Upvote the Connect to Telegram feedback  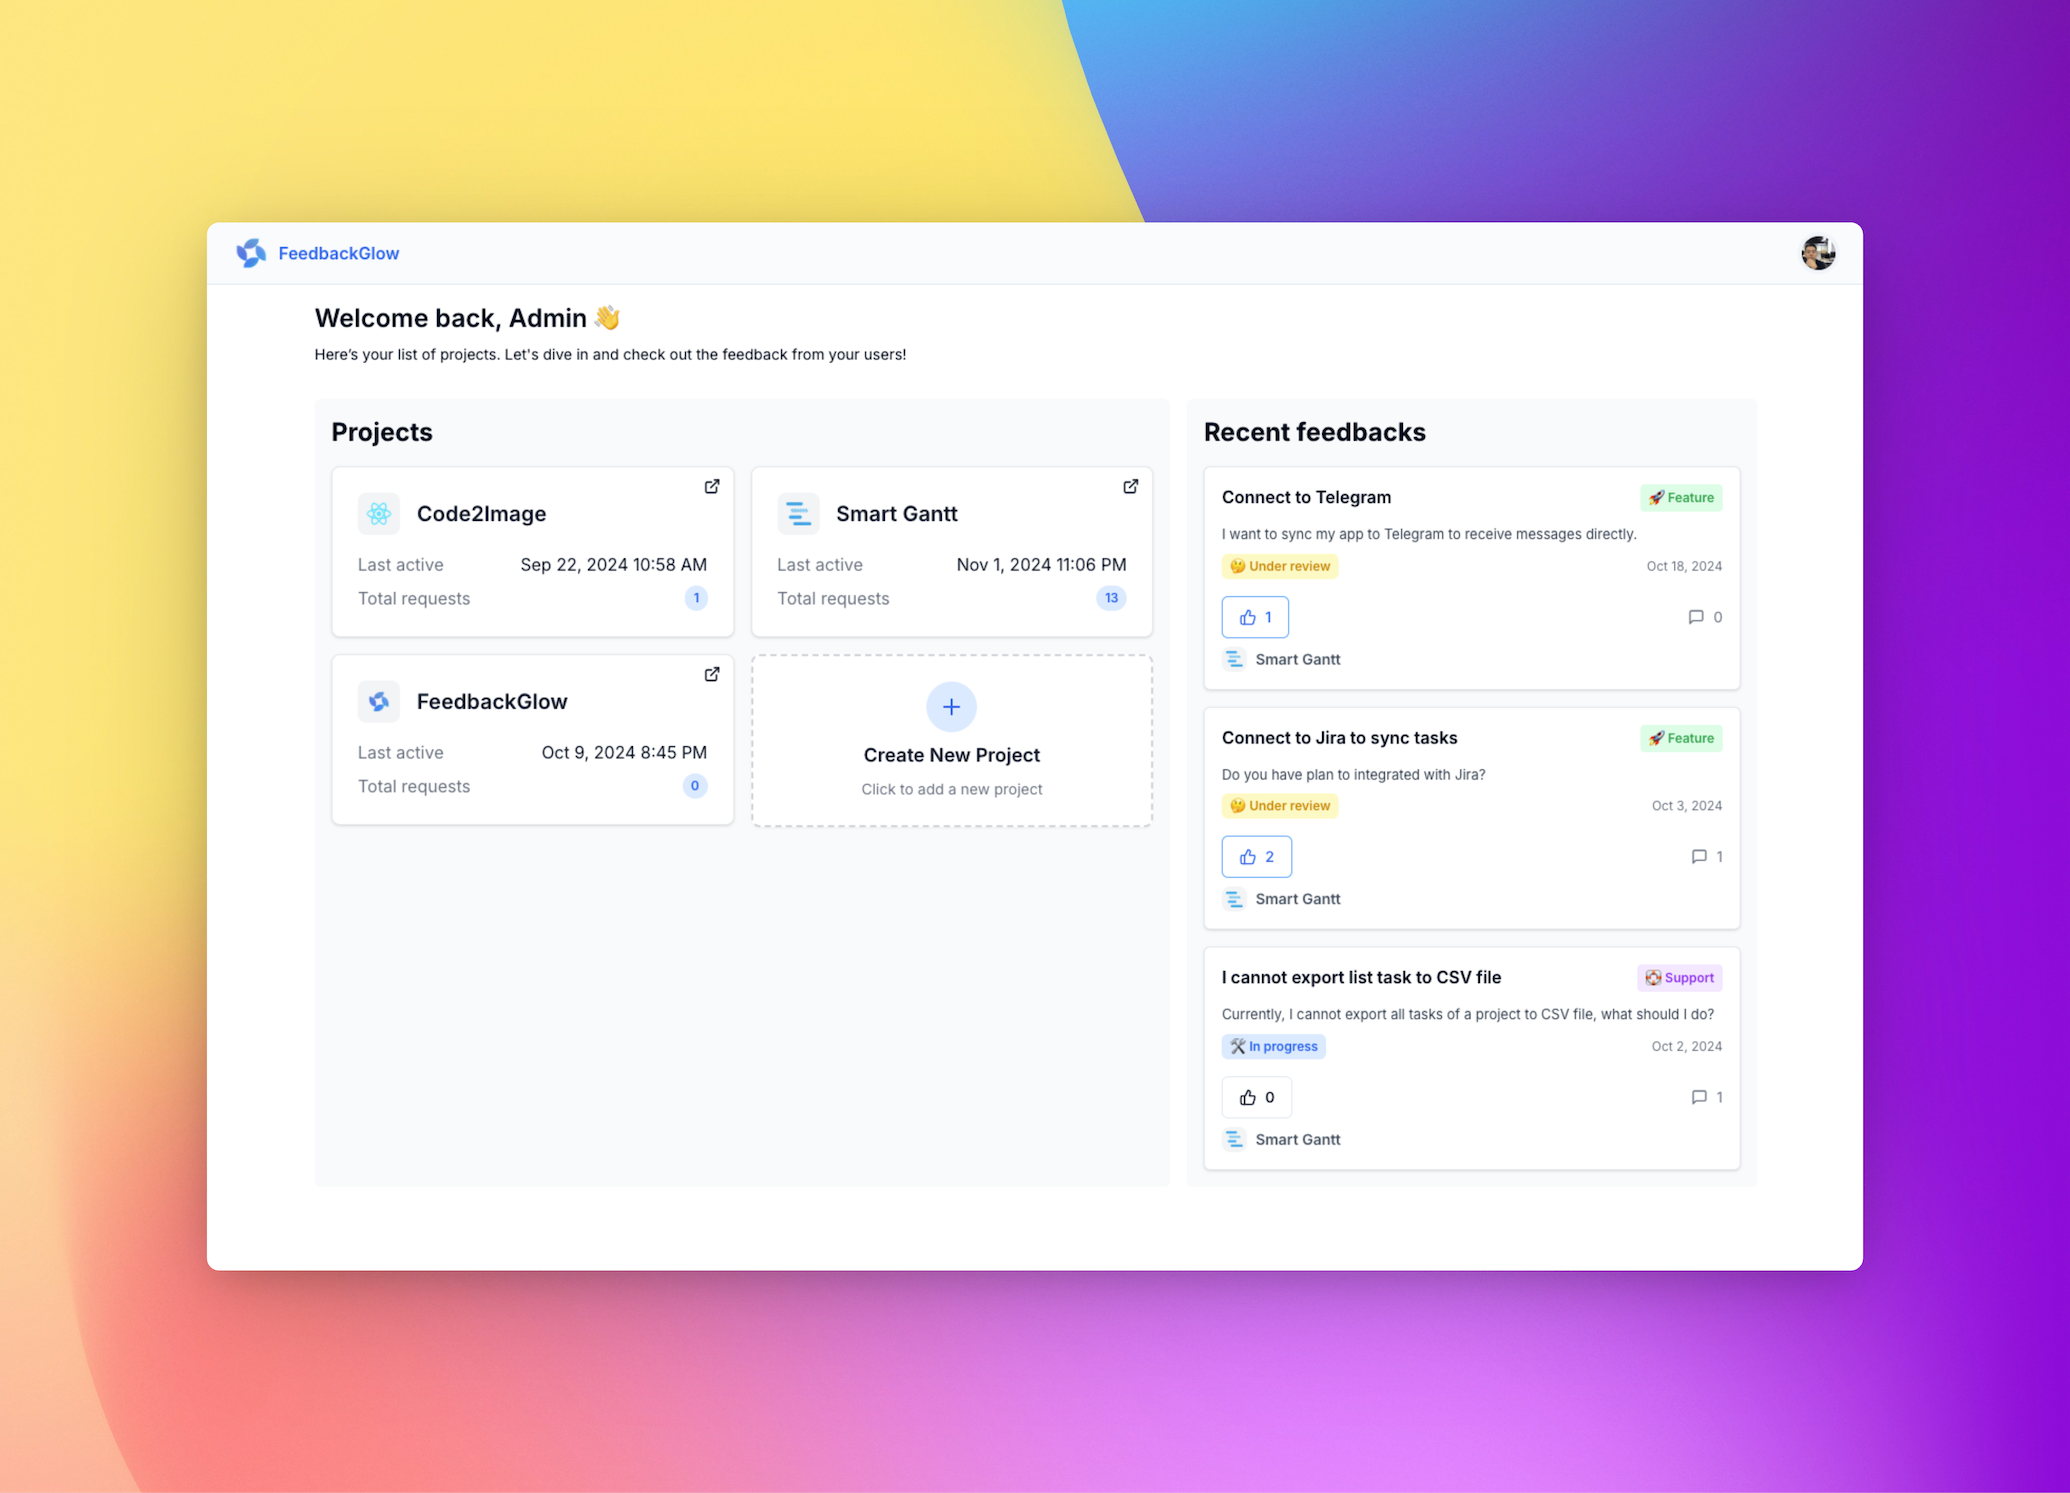(1255, 617)
